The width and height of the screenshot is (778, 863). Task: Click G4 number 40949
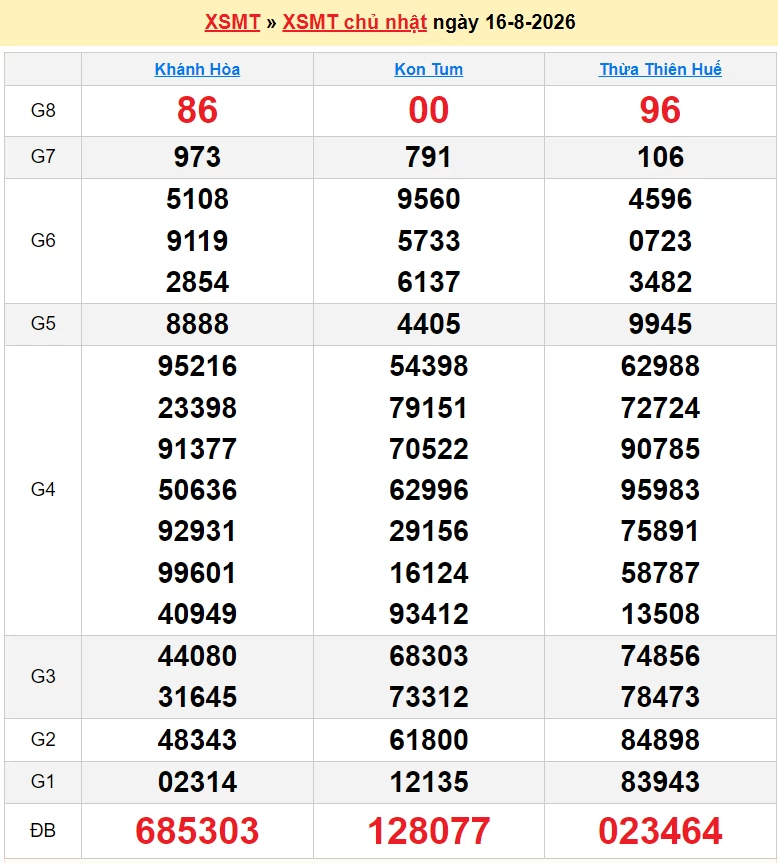(198, 614)
